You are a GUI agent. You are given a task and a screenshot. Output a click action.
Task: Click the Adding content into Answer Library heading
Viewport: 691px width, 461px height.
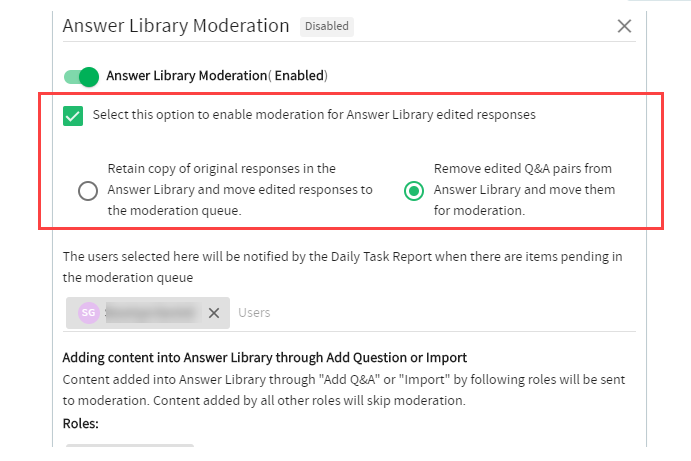tap(264, 357)
